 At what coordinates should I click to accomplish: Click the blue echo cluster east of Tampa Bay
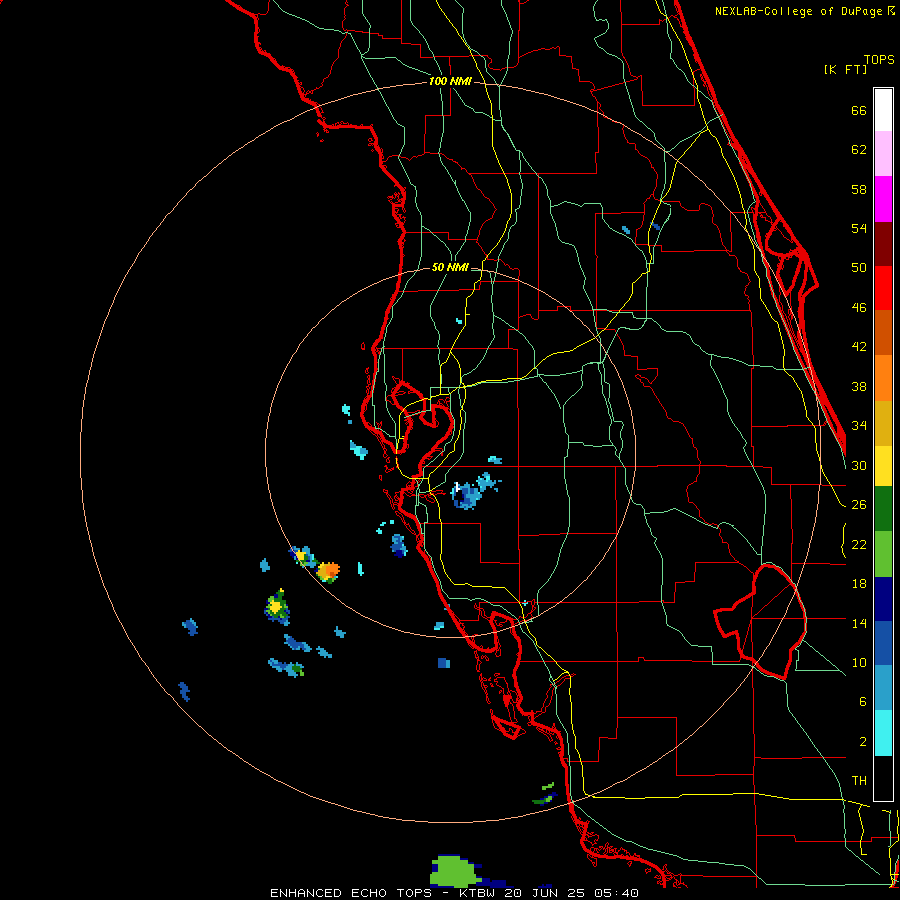pyautogui.click(x=466, y=496)
